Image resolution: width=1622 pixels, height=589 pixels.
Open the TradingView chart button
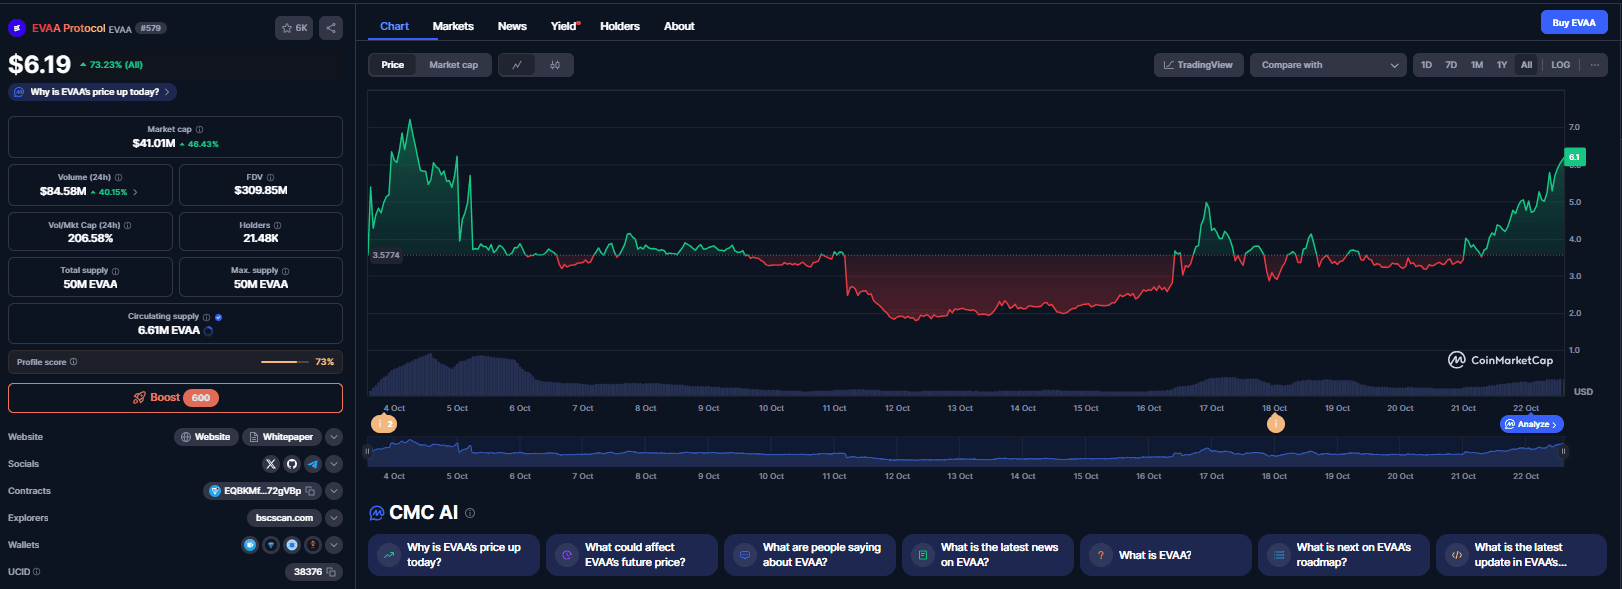(1199, 65)
